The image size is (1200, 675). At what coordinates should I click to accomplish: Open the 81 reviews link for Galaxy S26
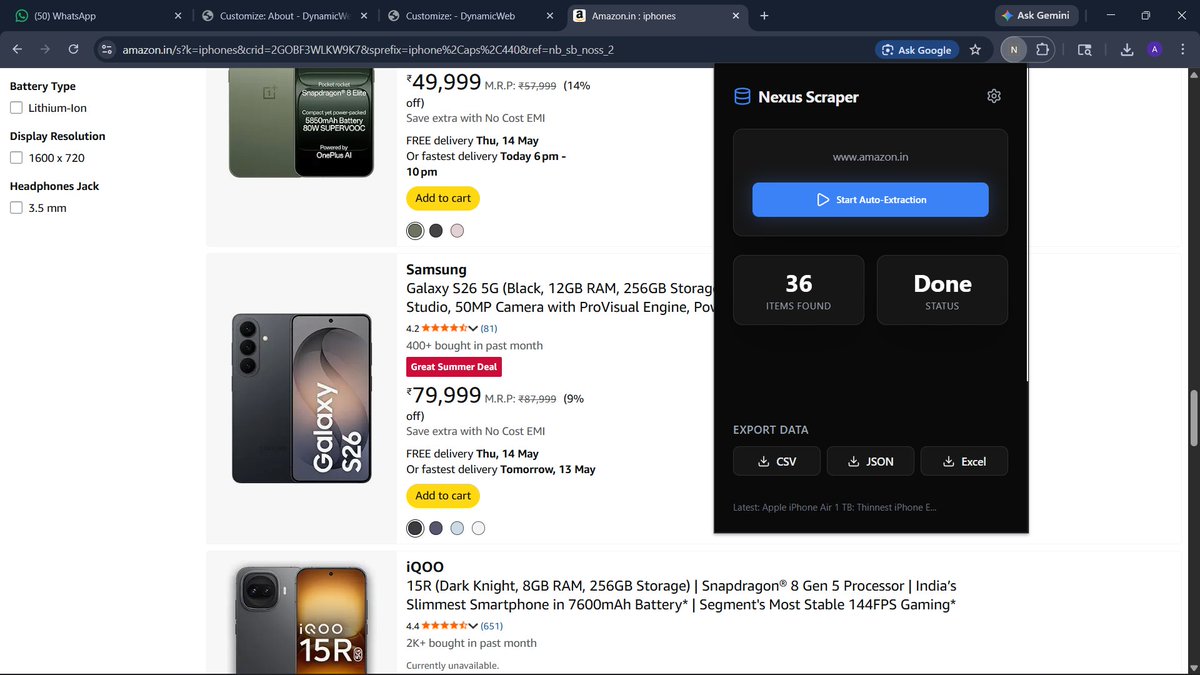489,328
